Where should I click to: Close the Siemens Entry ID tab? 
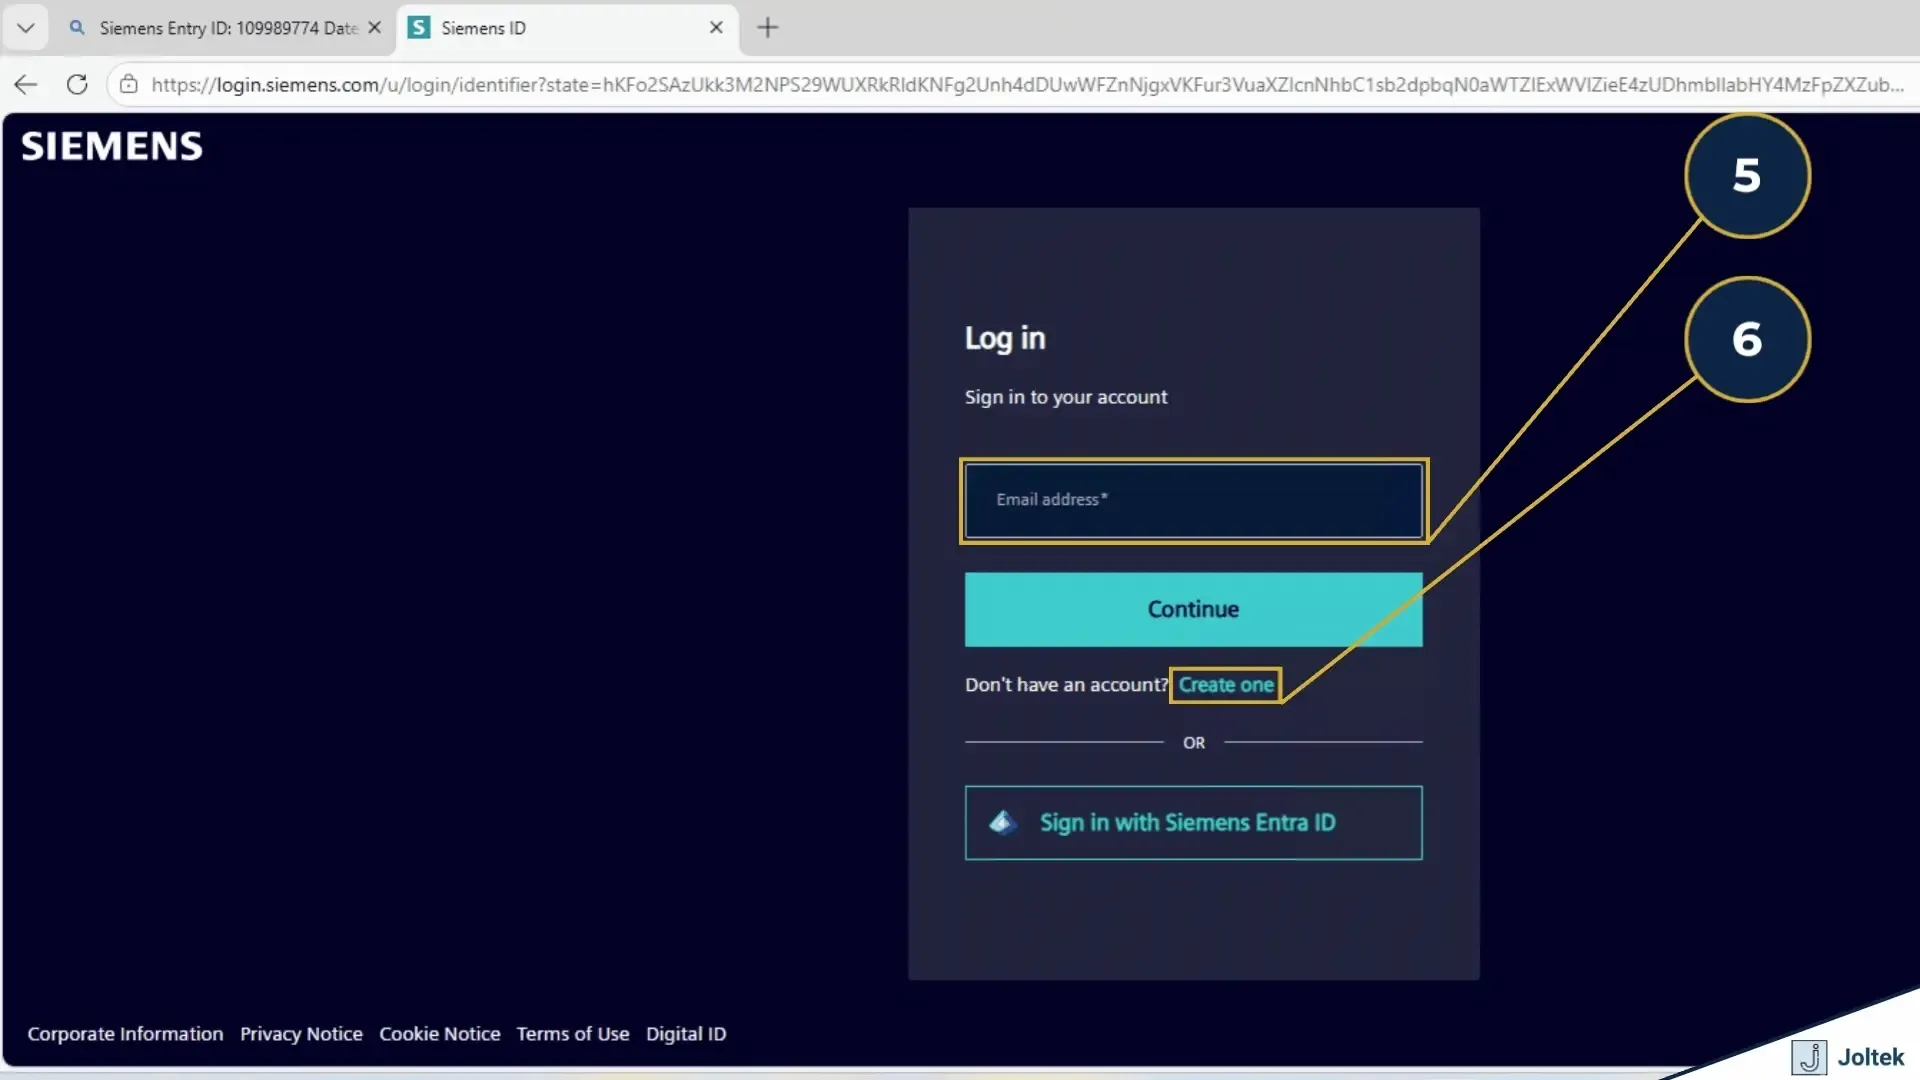point(375,28)
